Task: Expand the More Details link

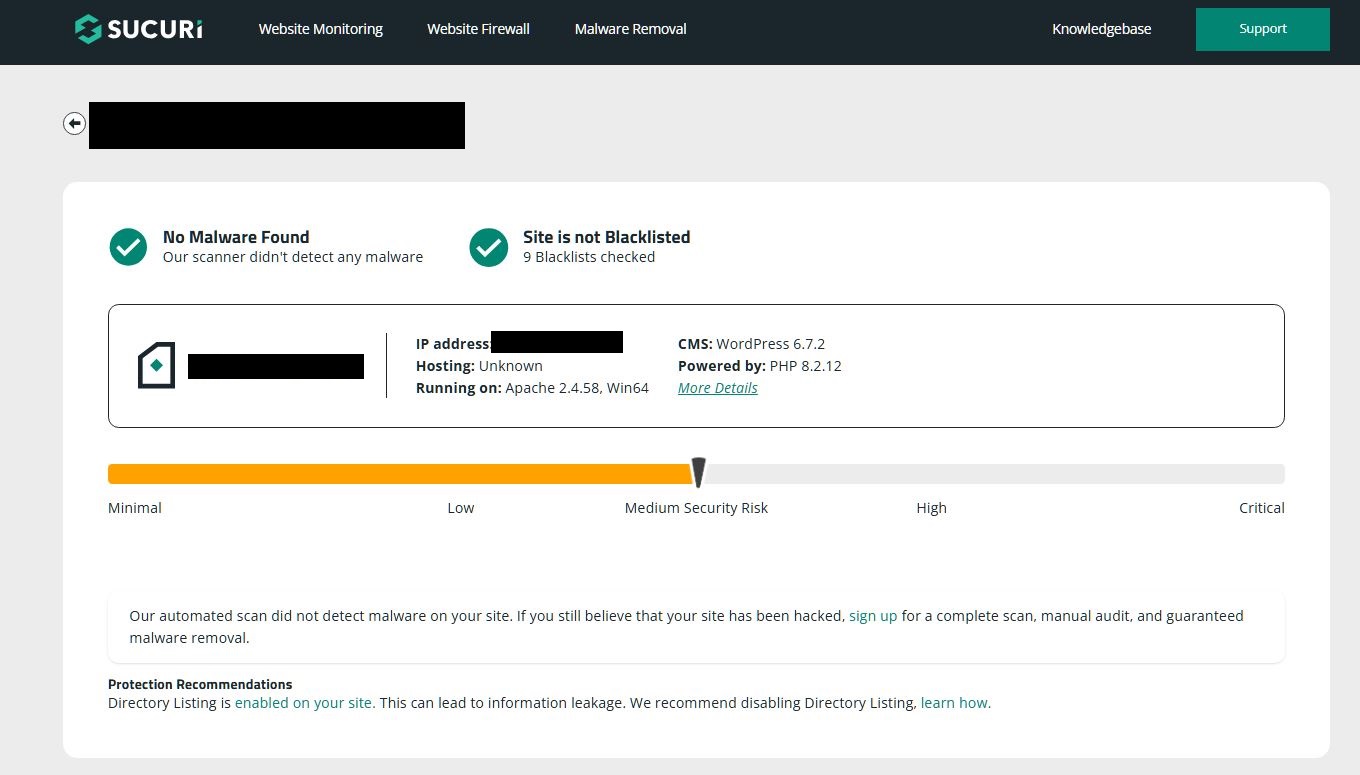Action: 717,388
